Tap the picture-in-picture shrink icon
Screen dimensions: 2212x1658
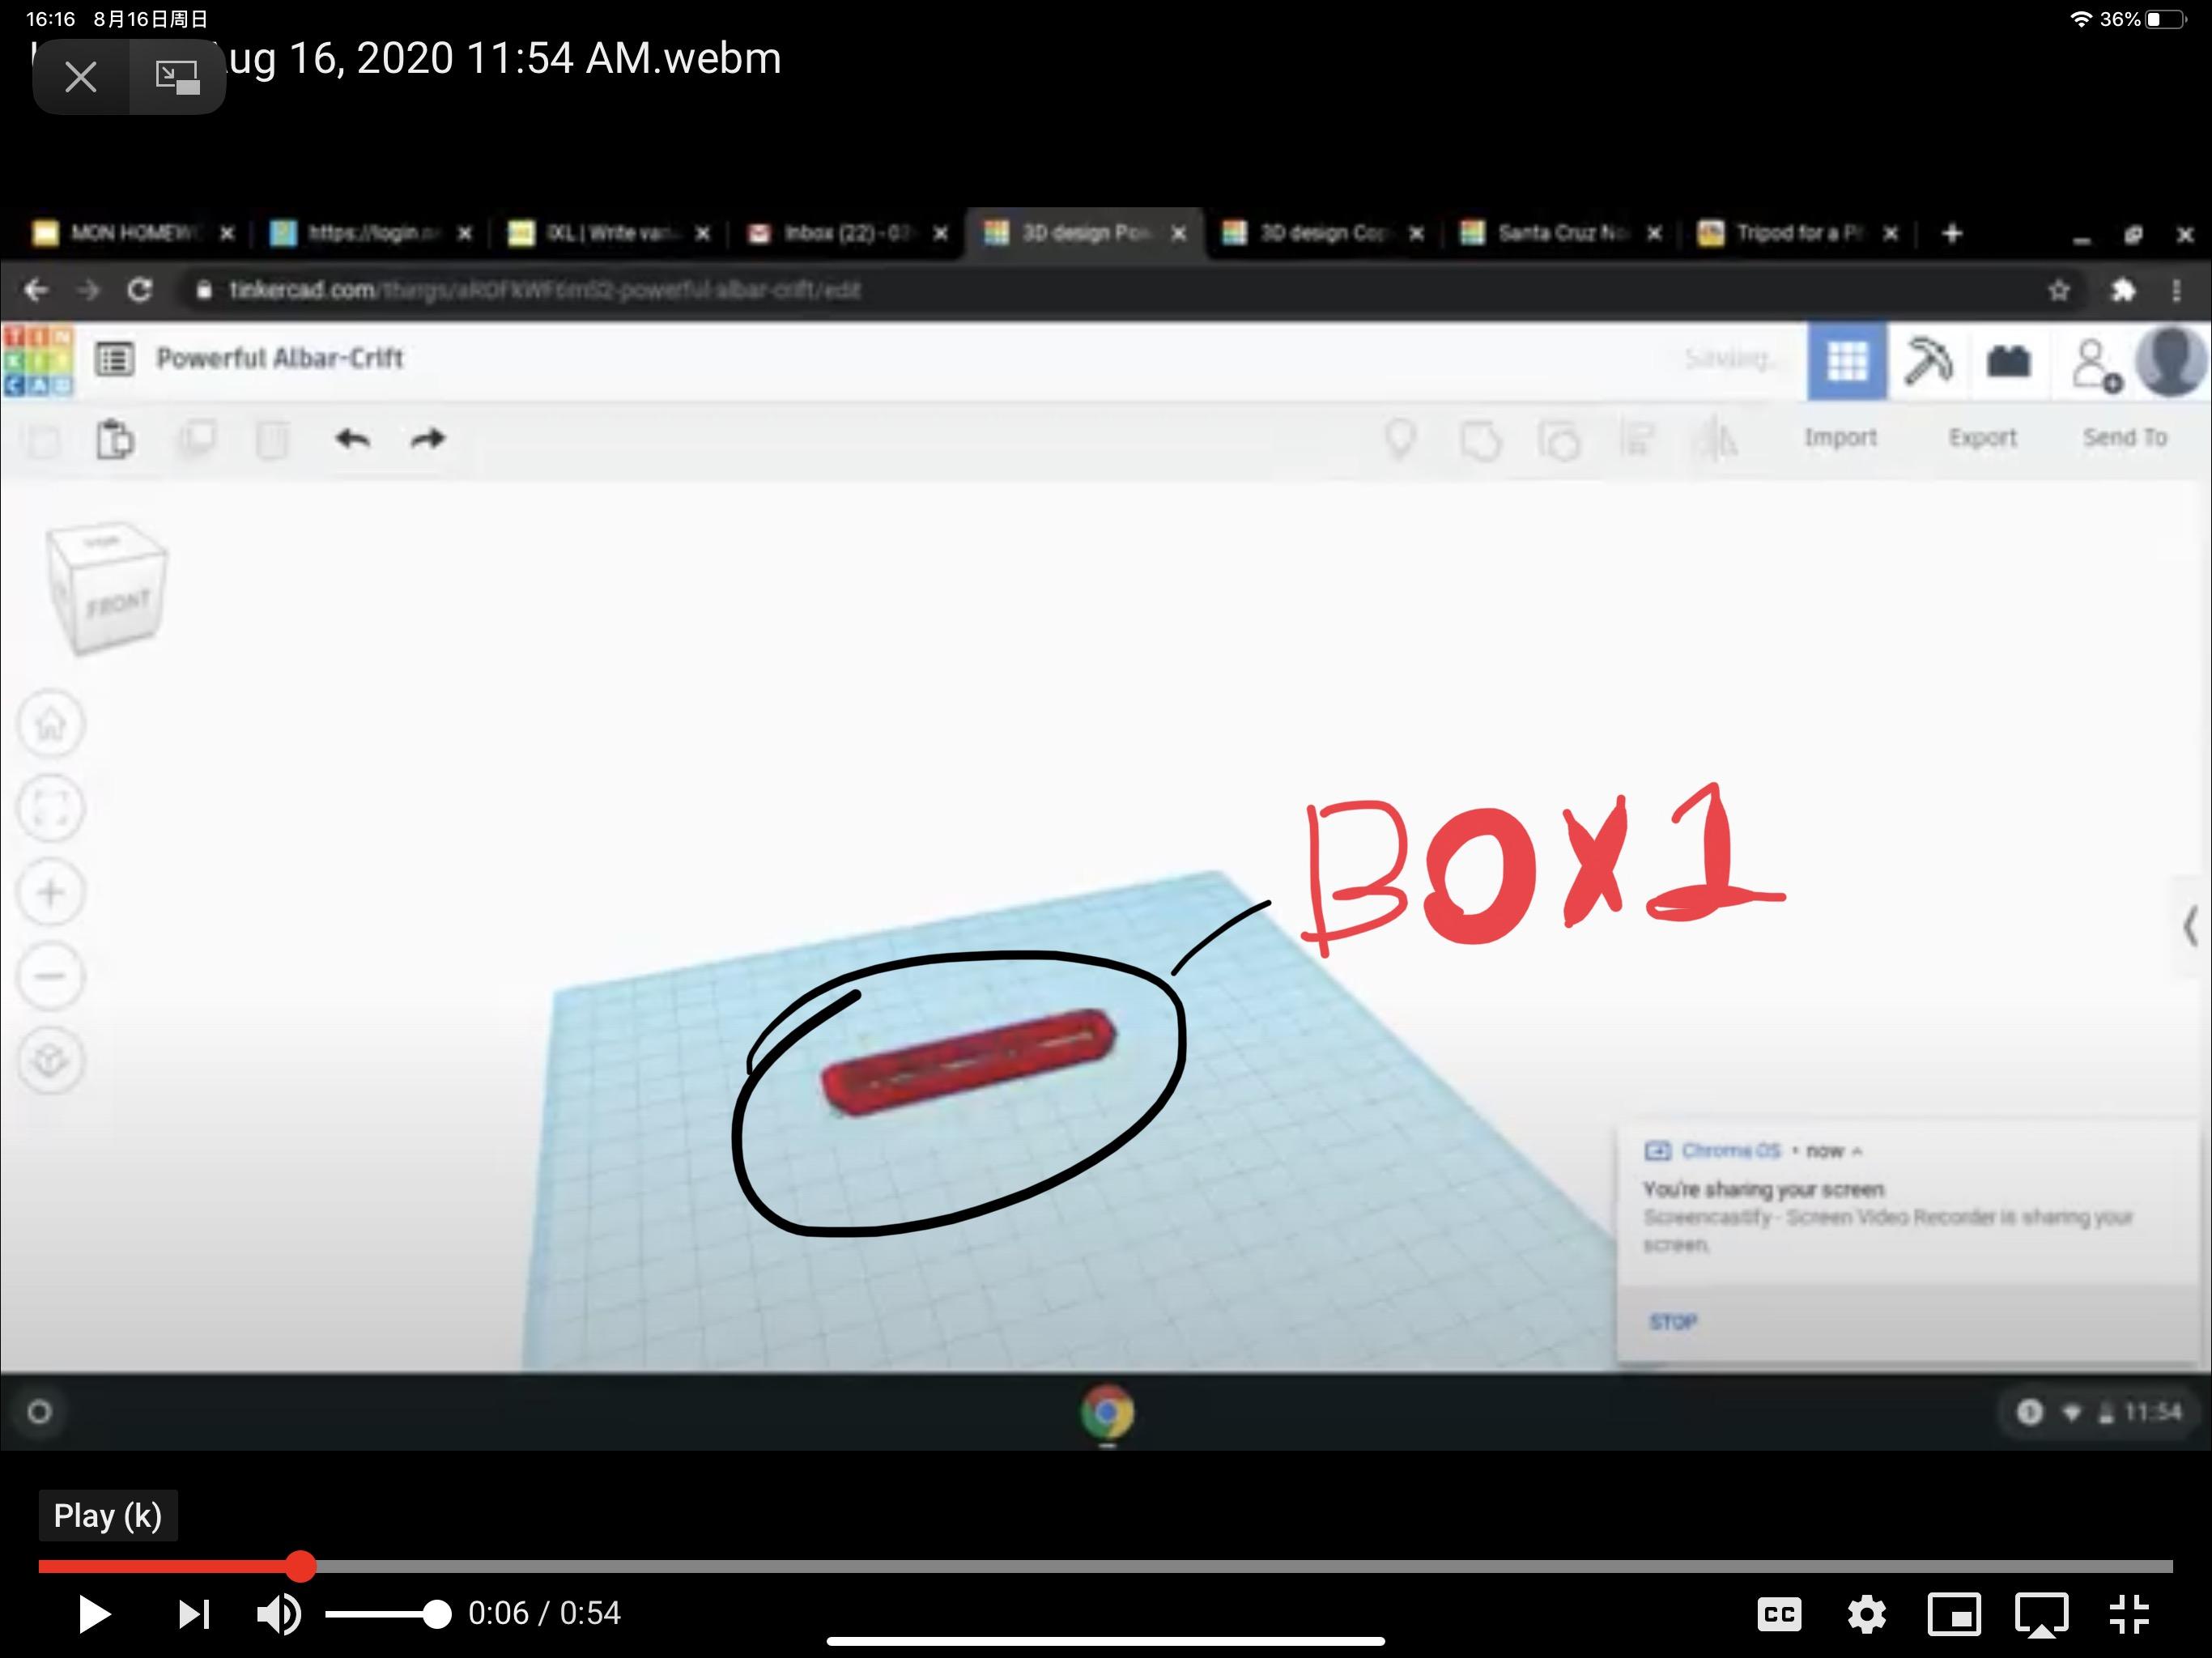point(177,76)
